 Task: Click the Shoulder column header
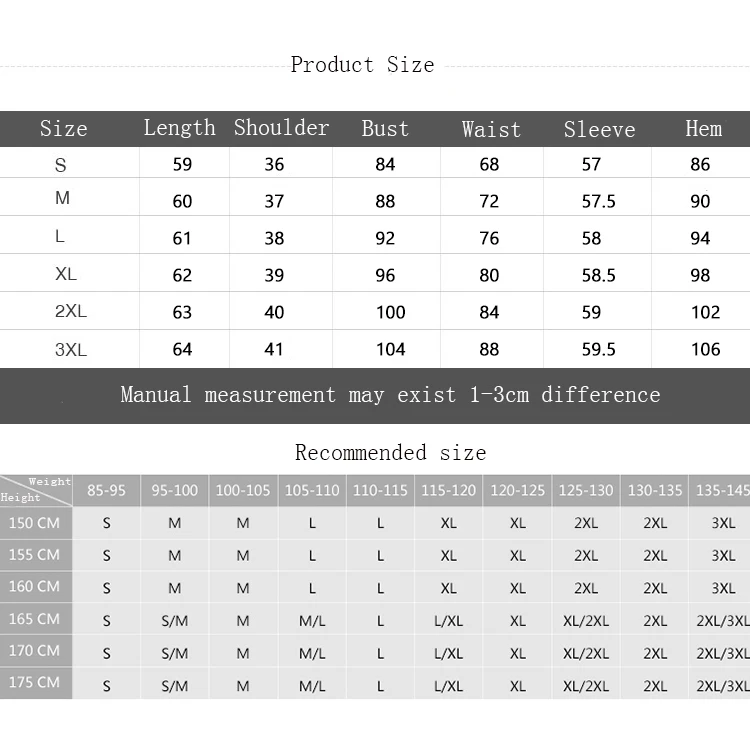[281, 128]
